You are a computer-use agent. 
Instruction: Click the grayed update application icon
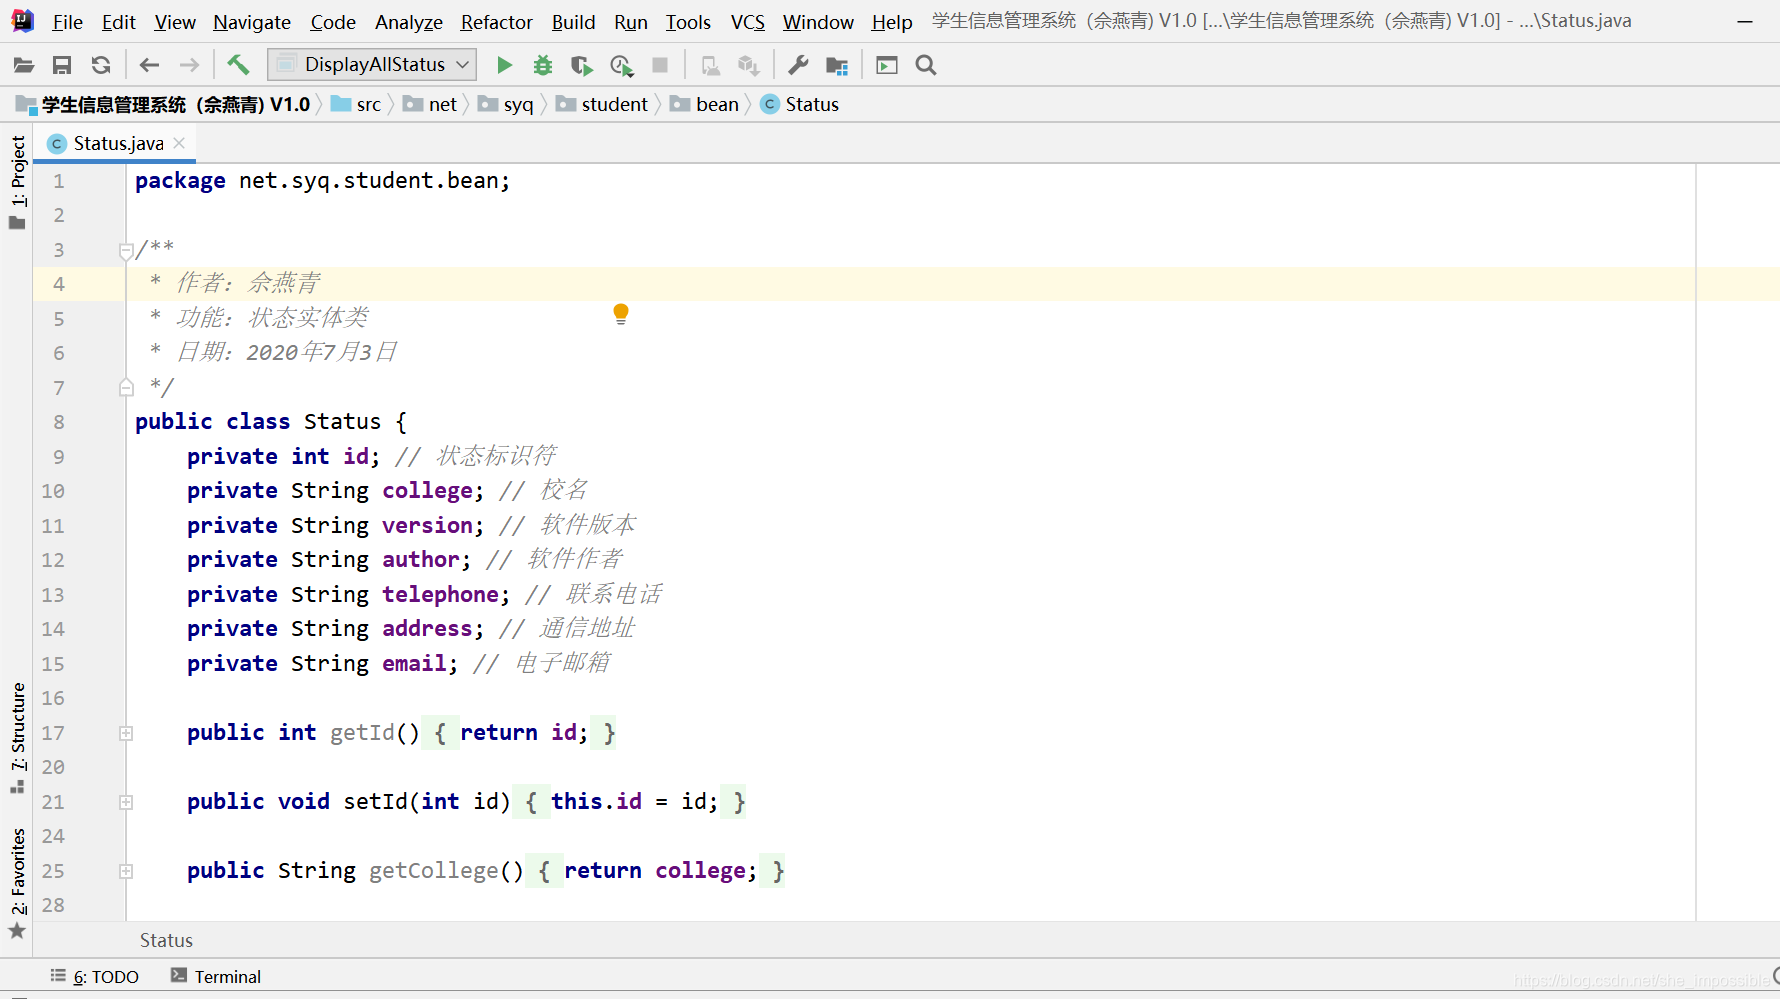pyautogui.click(x=710, y=66)
